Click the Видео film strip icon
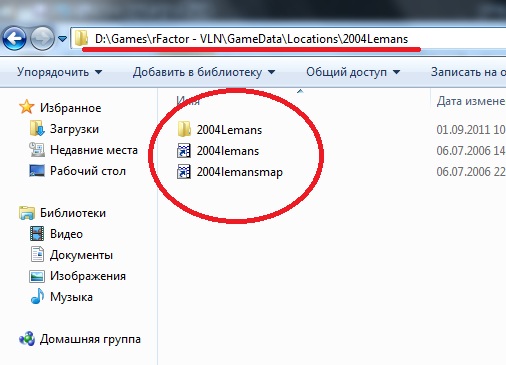Screen dimensions: 506x365 [37, 234]
